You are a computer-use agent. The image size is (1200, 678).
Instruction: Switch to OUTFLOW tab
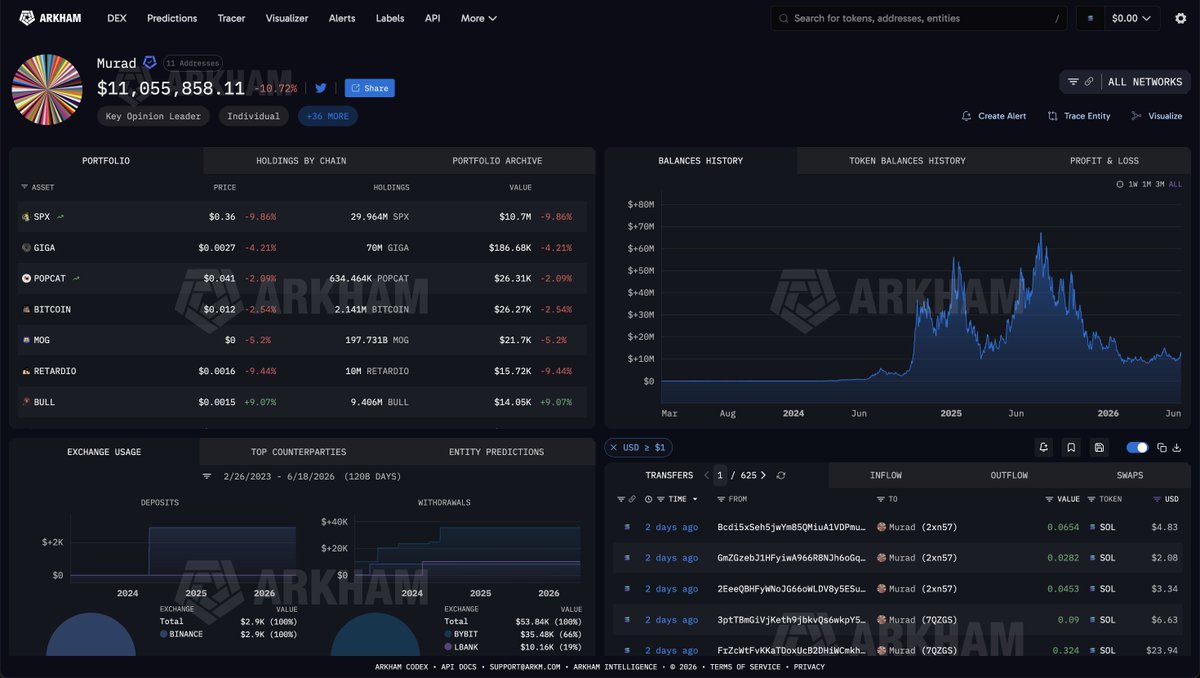pyautogui.click(x=1009, y=475)
